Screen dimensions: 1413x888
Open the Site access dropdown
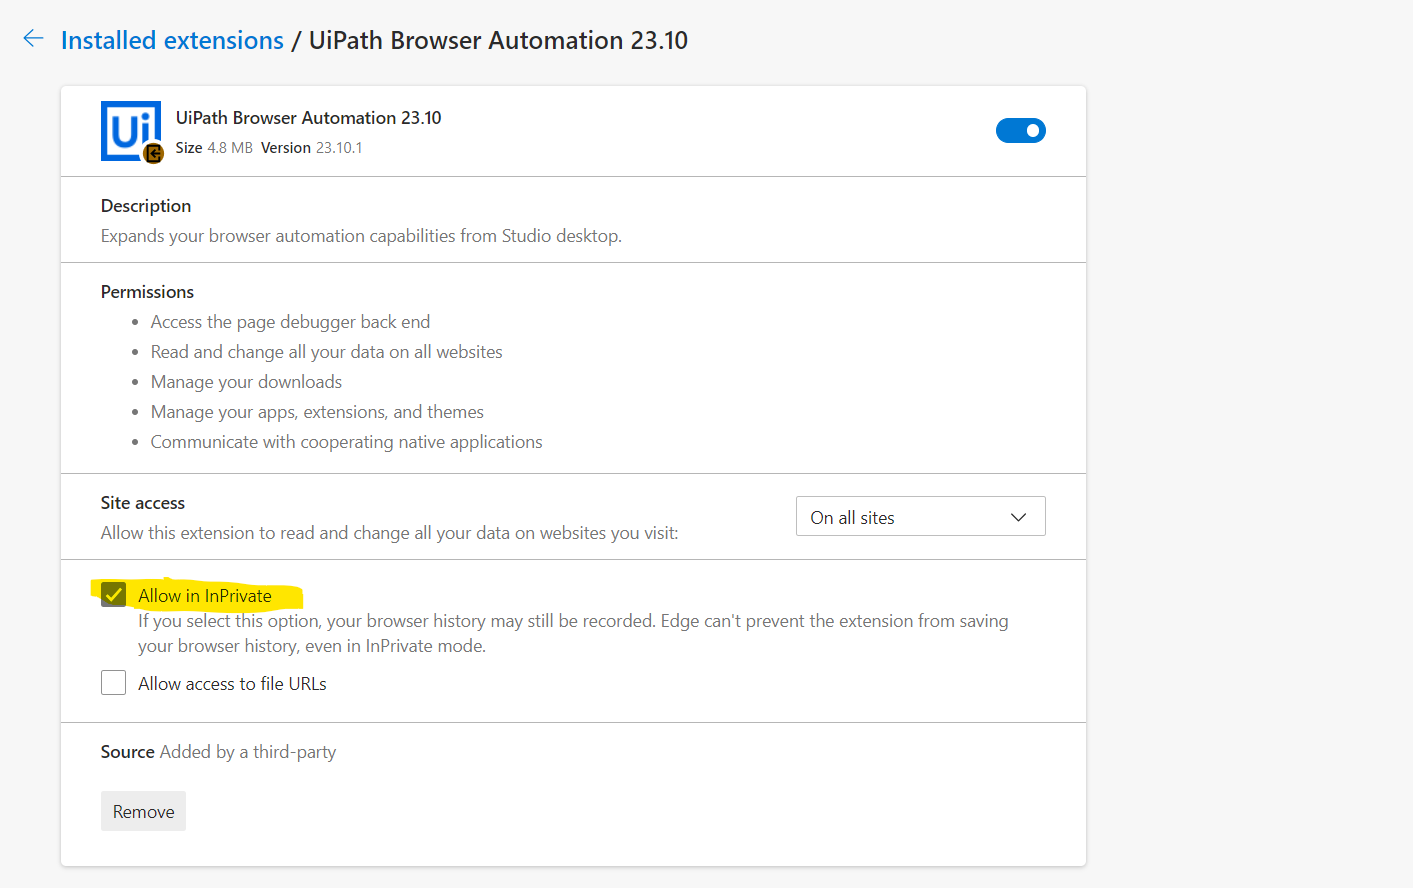920,517
